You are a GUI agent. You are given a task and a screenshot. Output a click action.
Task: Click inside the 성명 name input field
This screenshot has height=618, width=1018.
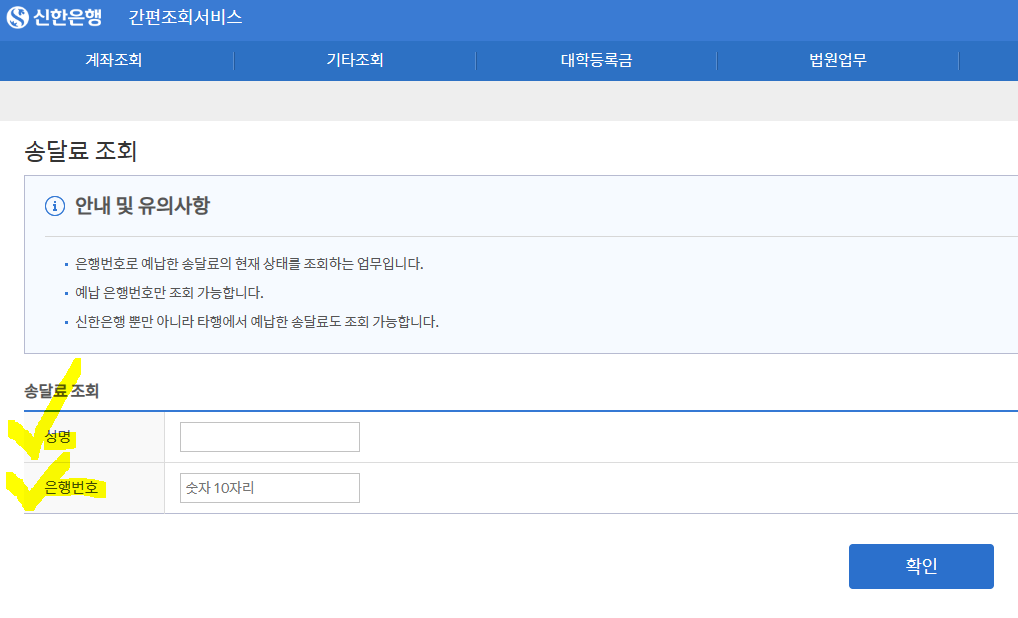[x=269, y=436]
